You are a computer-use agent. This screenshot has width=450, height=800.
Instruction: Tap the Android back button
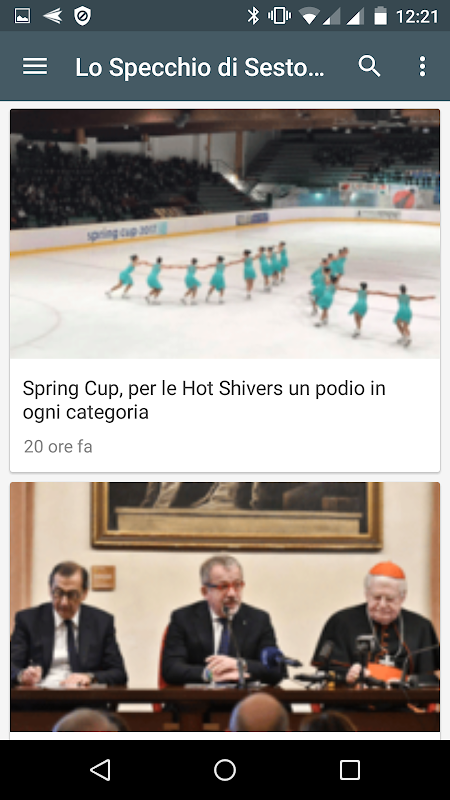click(x=100, y=770)
